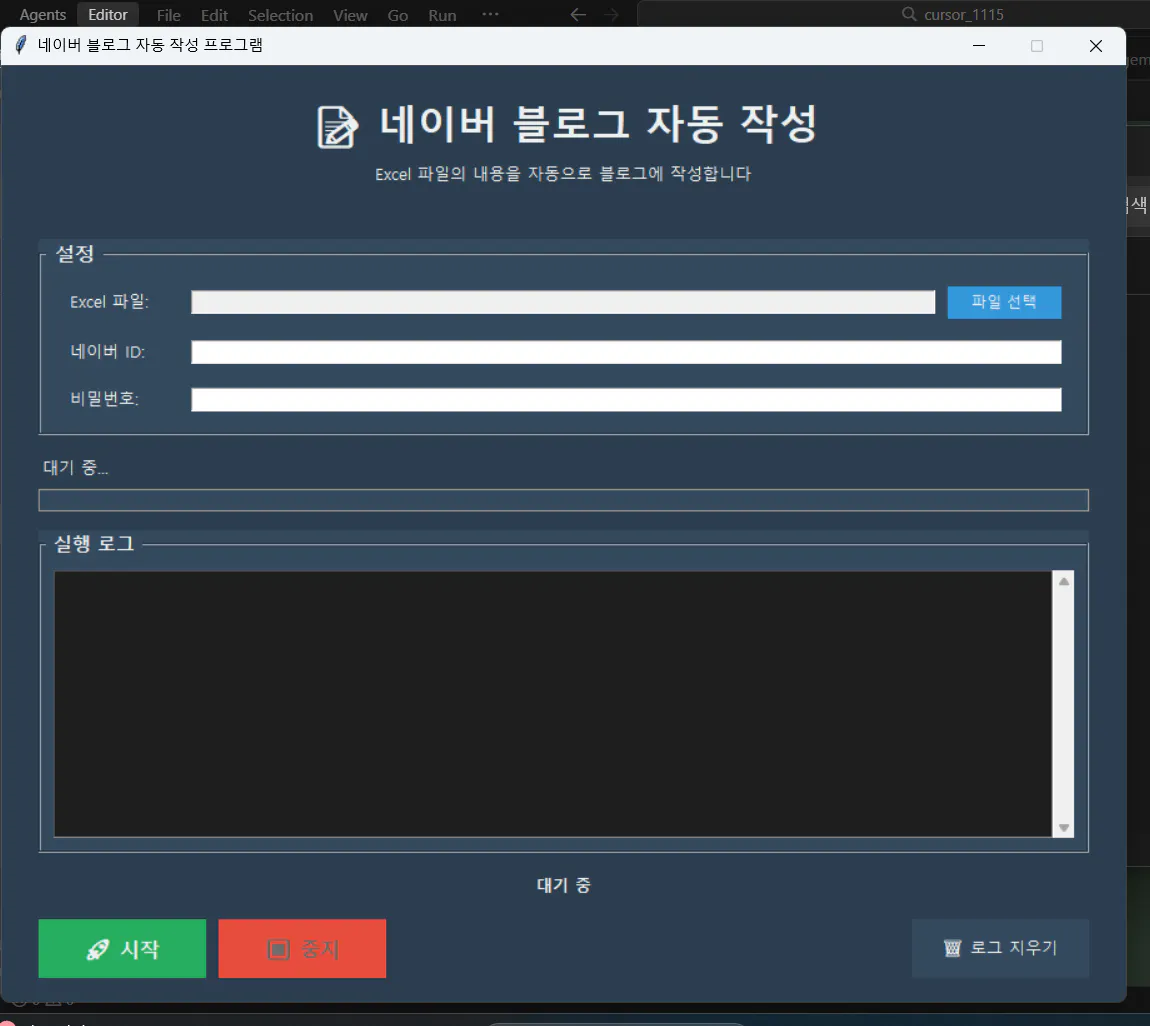The height and width of the screenshot is (1026, 1150).
Task: Click the 파일 선택 file select button
Action: (x=1004, y=302)
